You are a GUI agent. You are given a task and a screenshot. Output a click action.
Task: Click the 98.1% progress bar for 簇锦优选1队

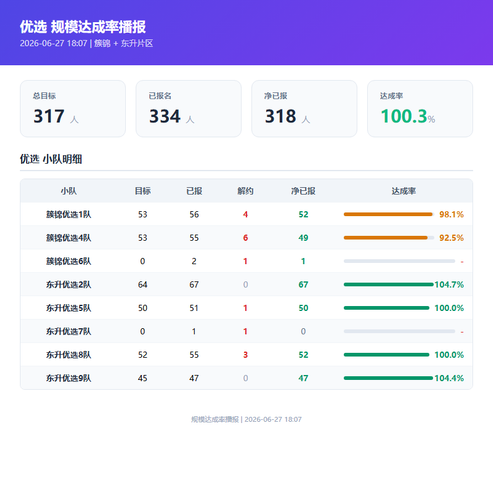[x=389, y=214]
